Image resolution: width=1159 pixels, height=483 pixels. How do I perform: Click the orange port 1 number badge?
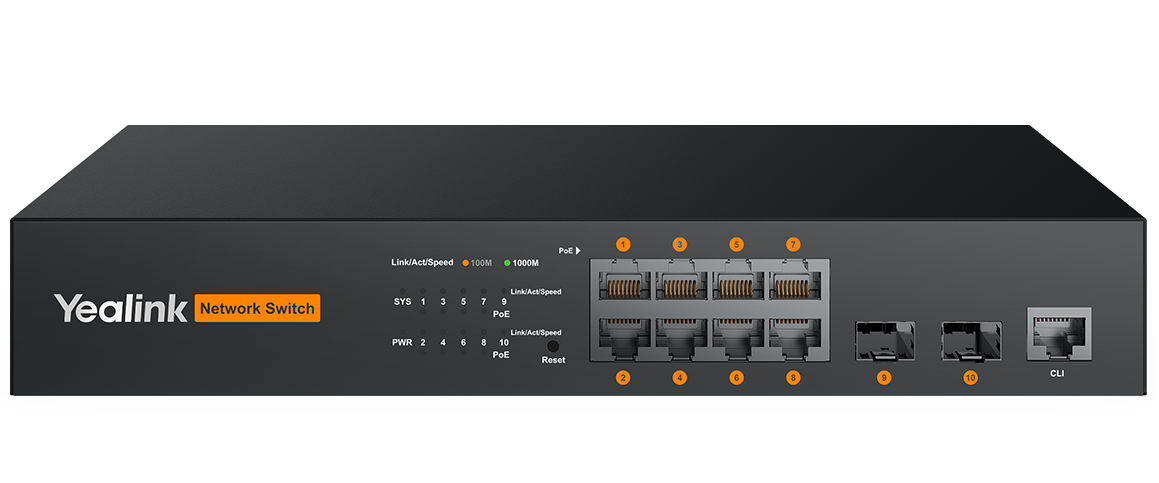pos(623,244)
